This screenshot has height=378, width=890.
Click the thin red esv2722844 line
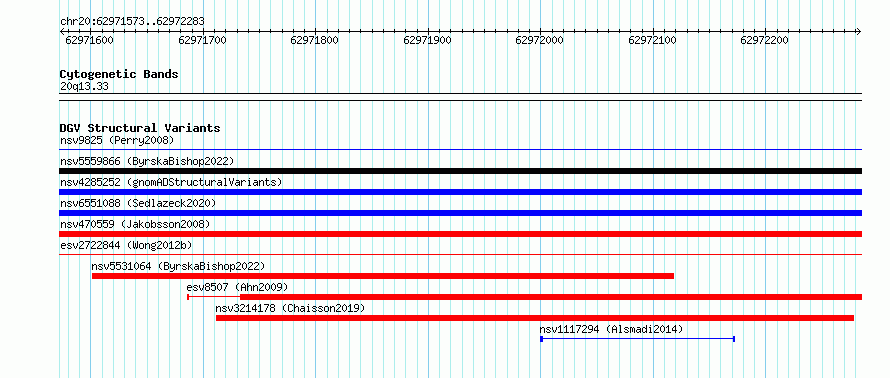click(460, 255)
